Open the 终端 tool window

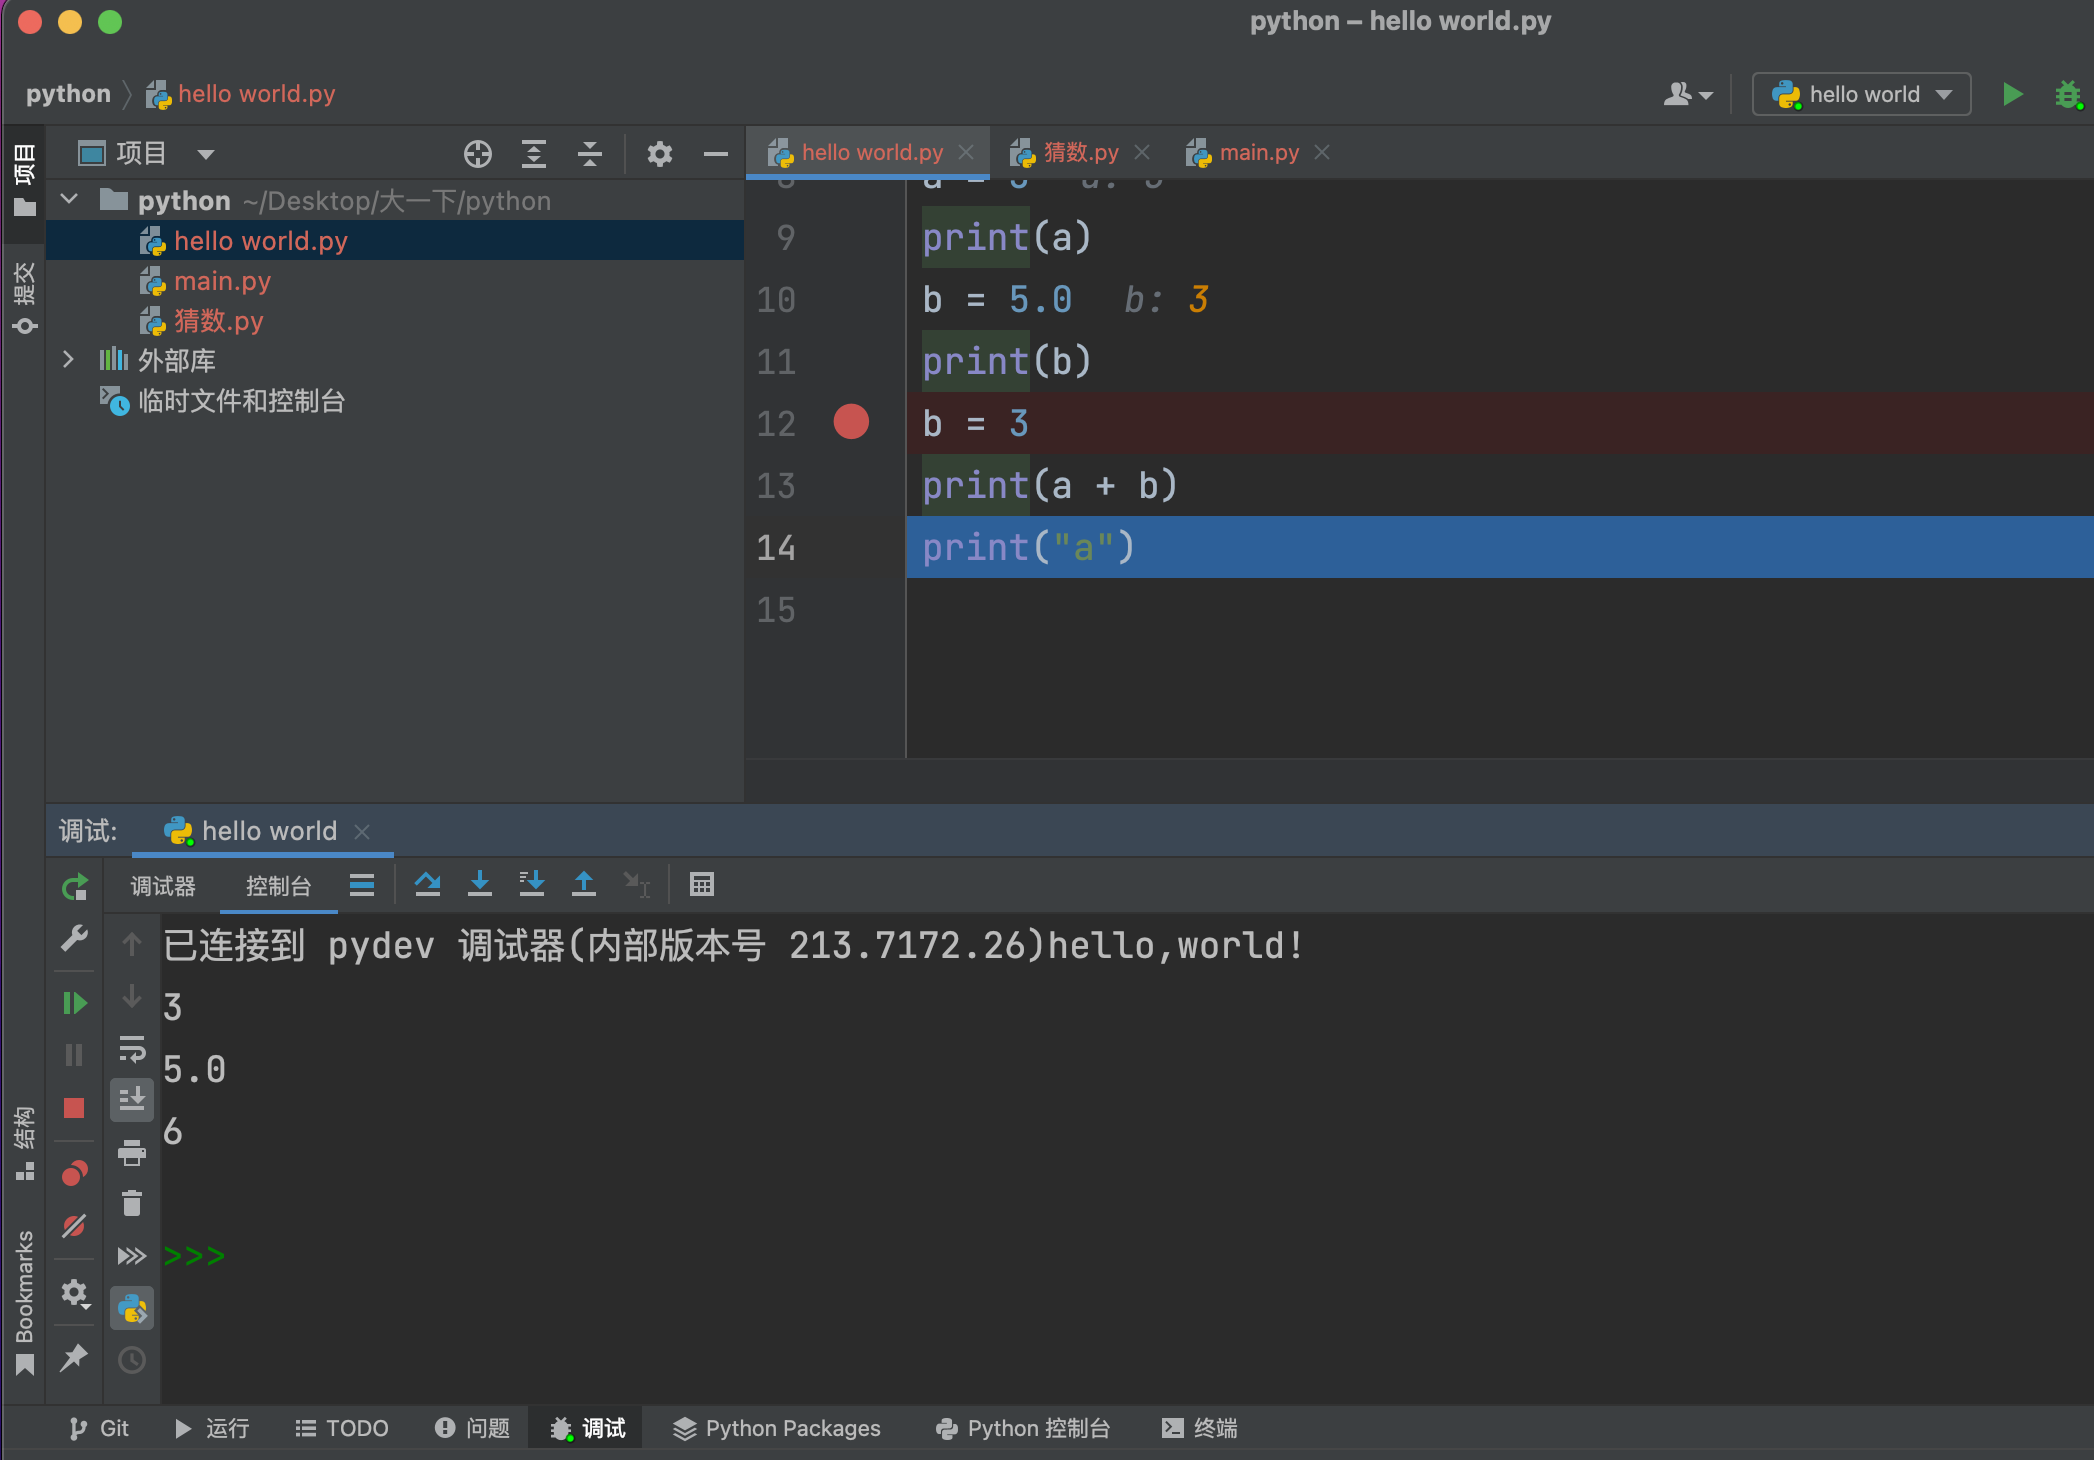pos(1200,1428)
